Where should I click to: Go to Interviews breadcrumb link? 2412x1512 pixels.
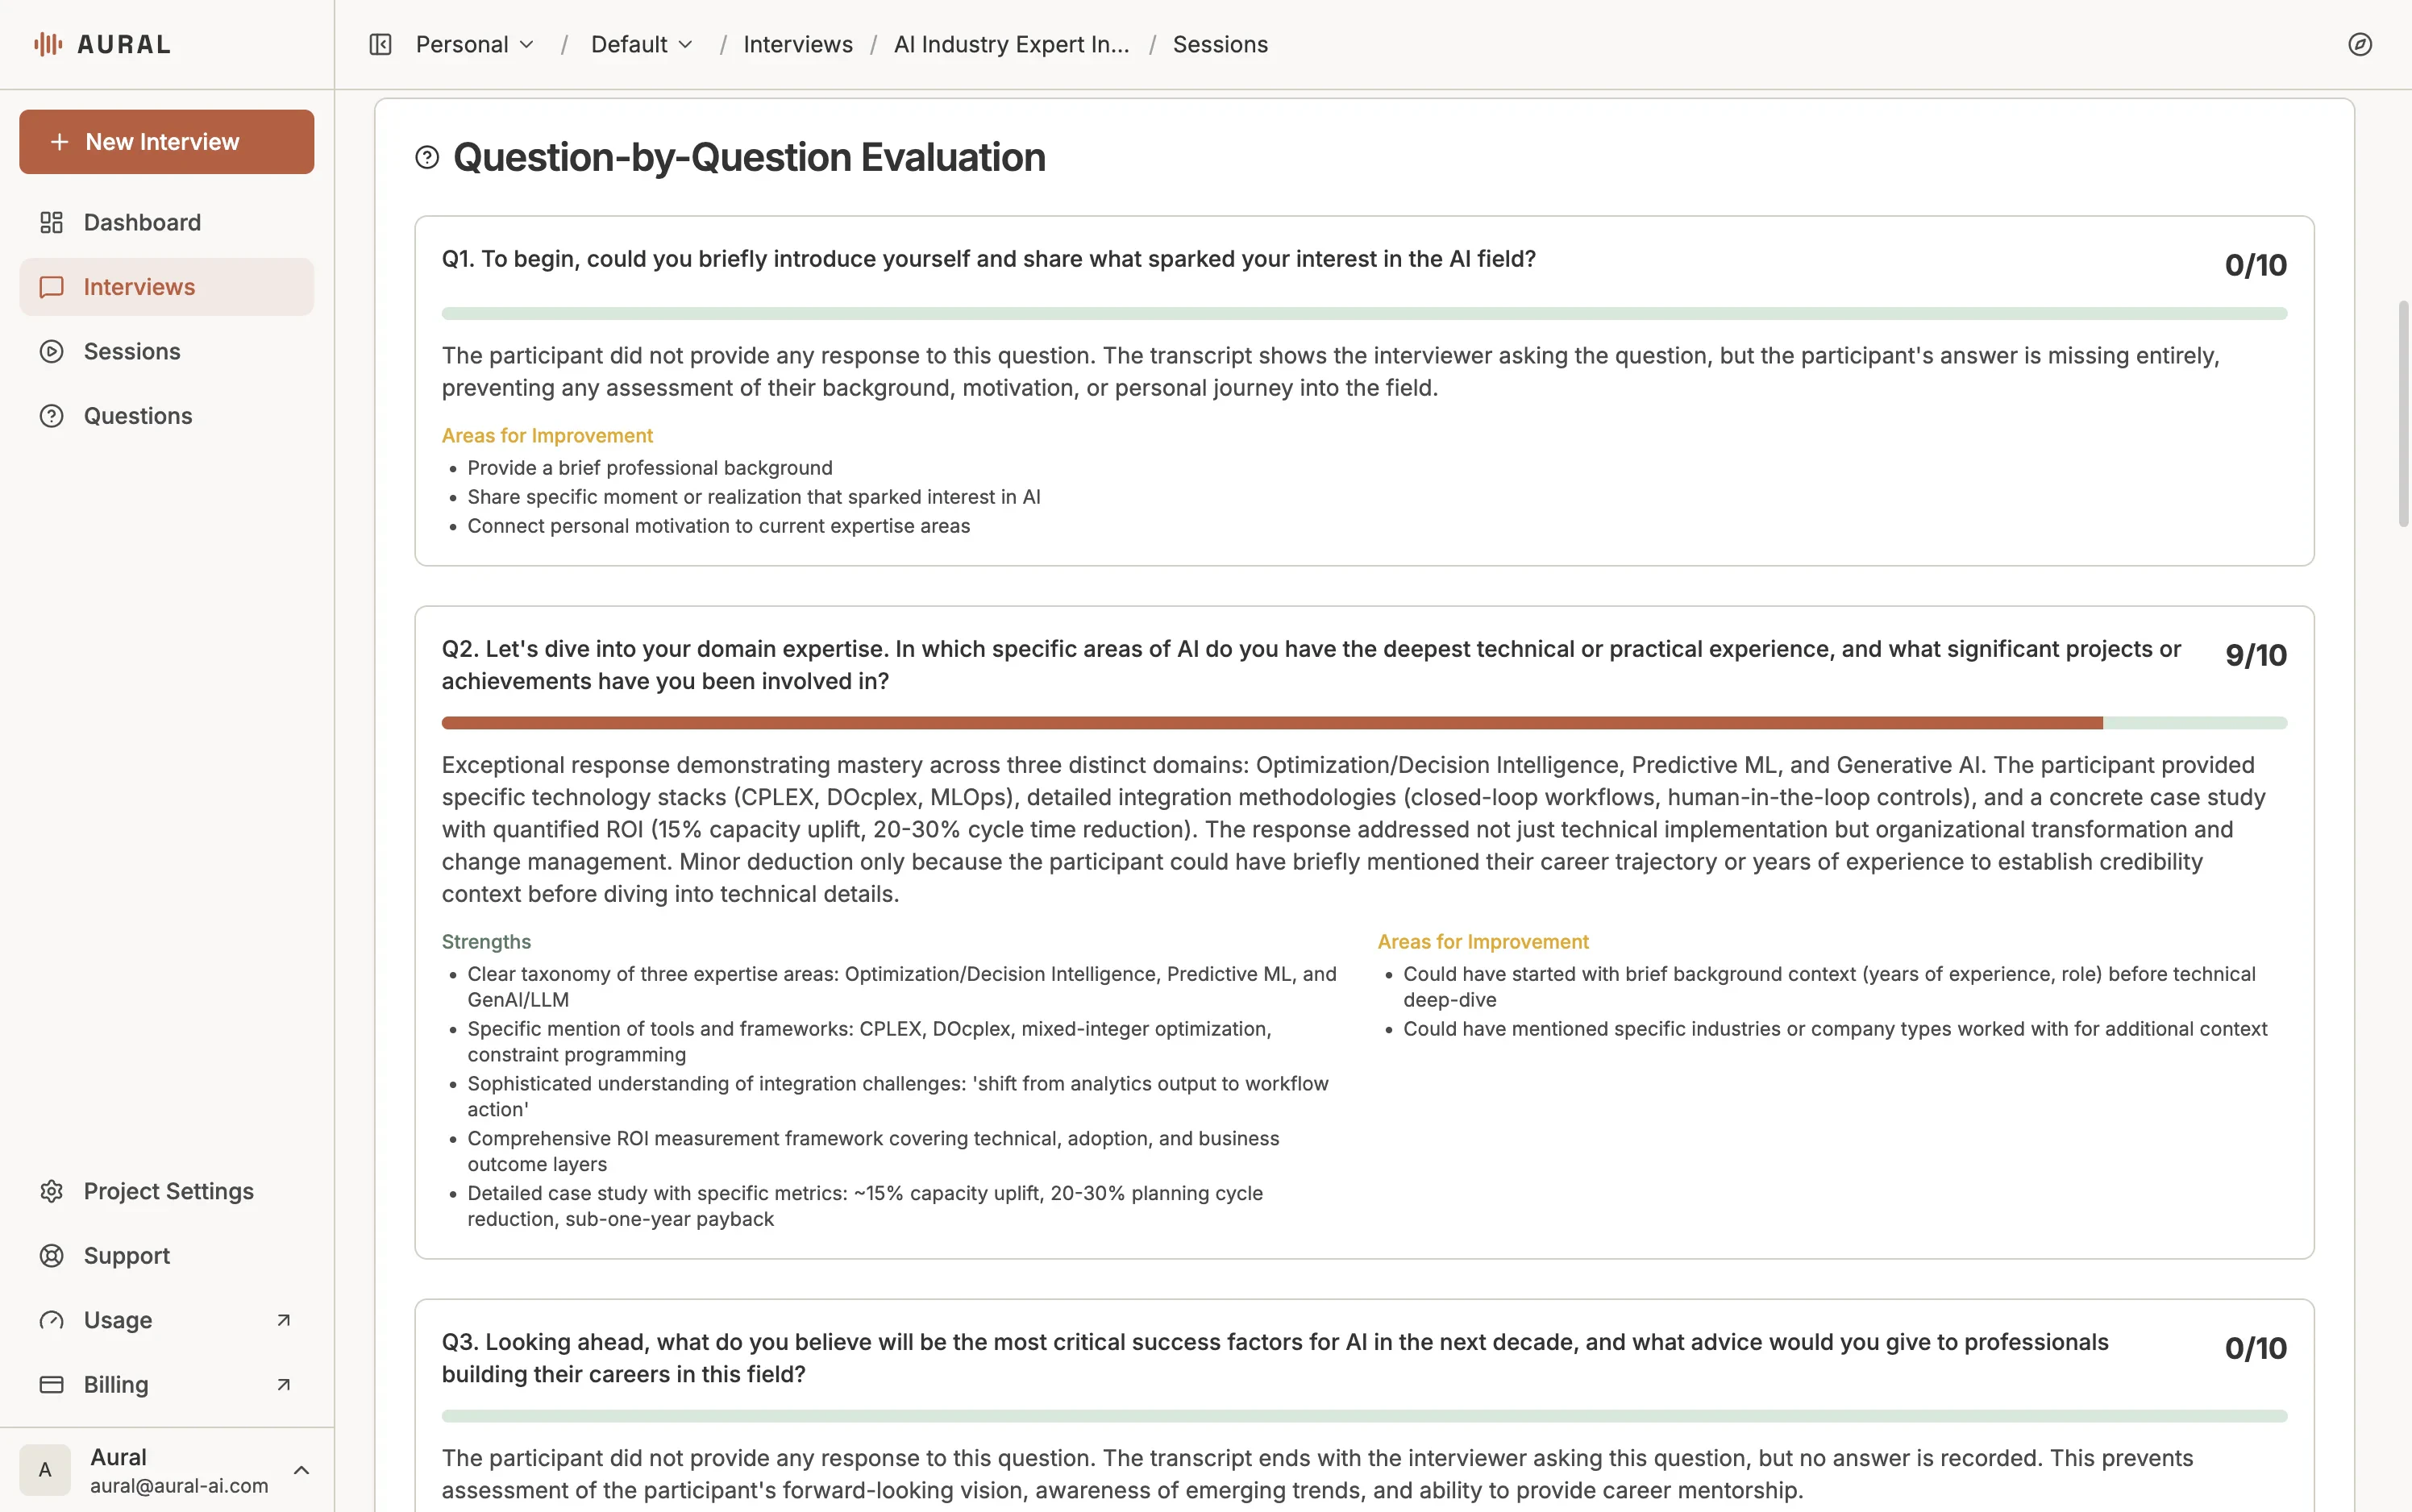797,44
